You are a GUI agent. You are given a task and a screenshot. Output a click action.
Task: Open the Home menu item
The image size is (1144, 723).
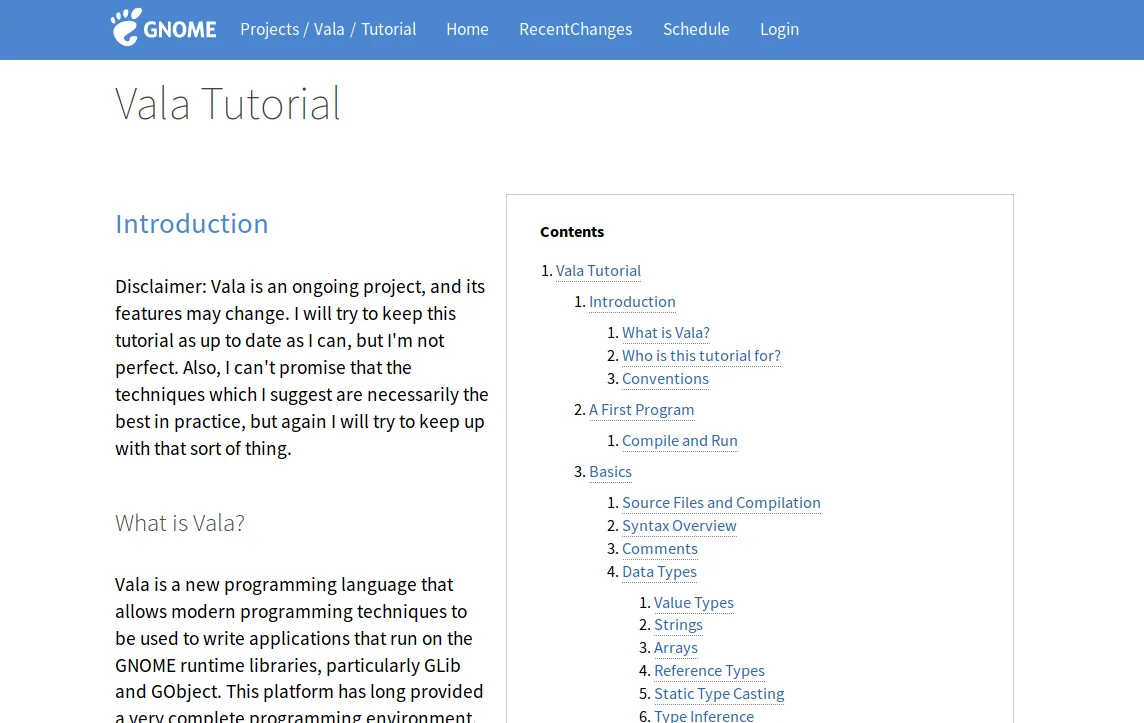point(467,29)
